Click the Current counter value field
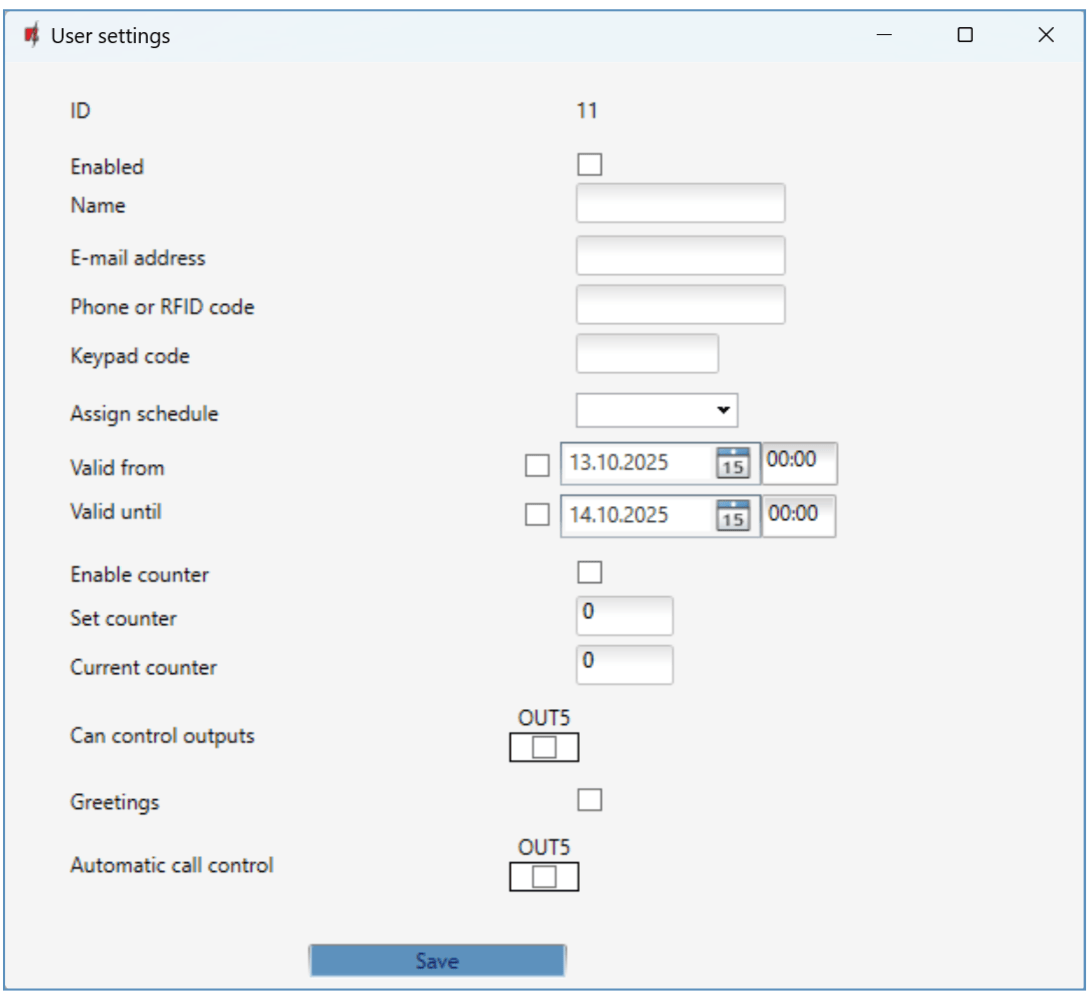The image size is (1088, 999). (624, 665)
